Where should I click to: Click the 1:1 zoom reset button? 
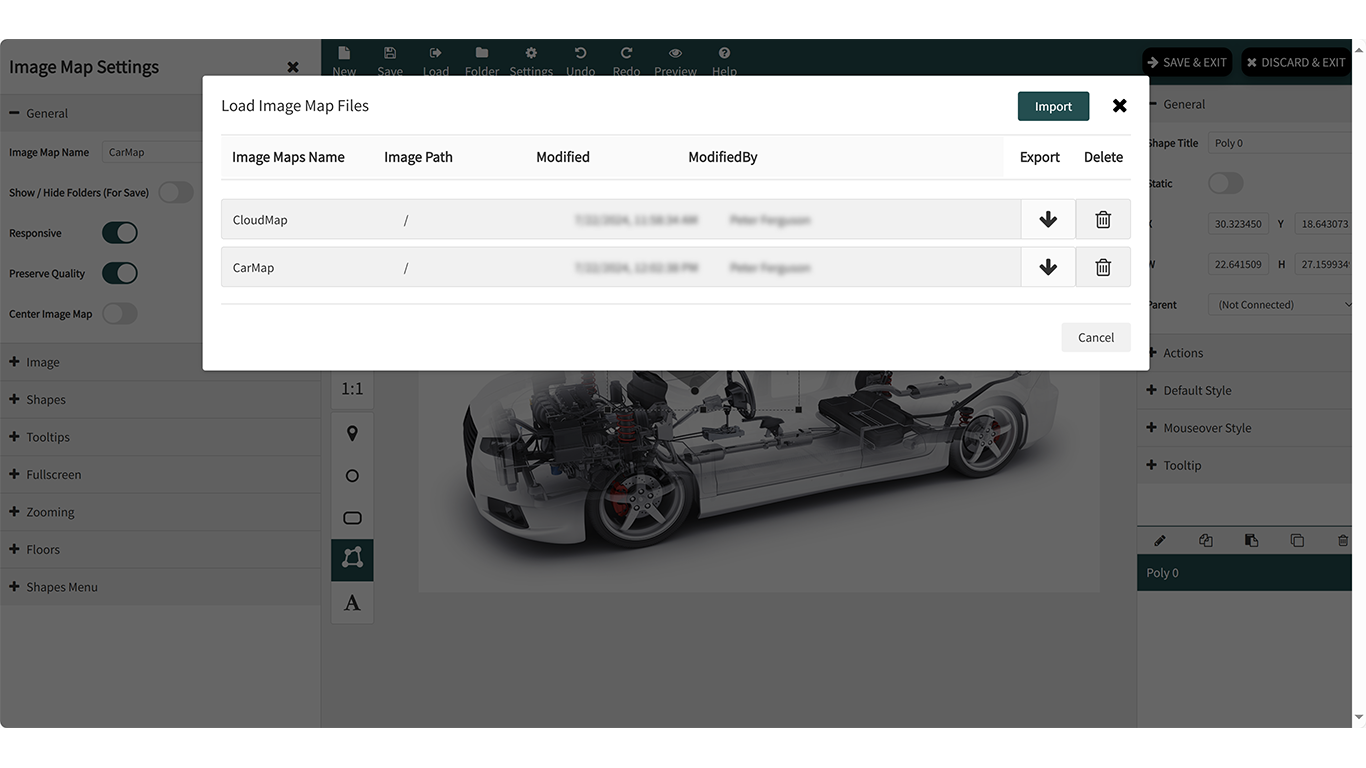(x=352, y=389)
